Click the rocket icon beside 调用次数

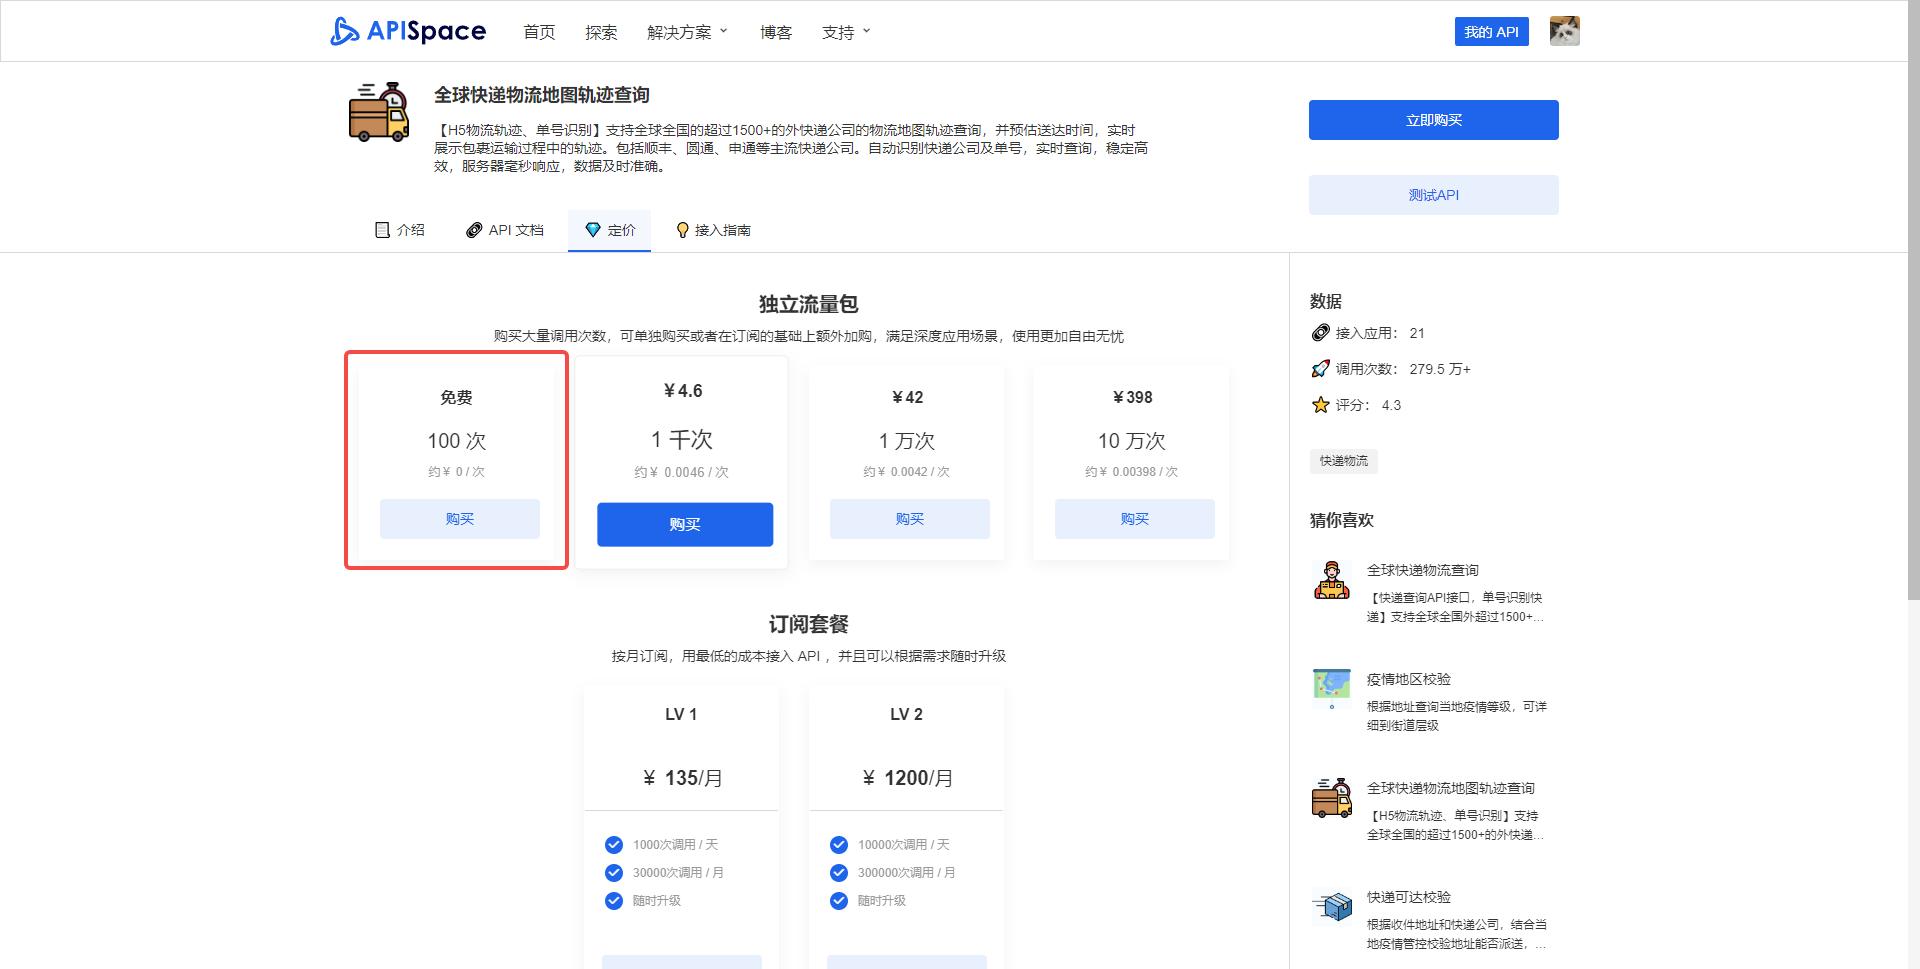click(1320, 368)
